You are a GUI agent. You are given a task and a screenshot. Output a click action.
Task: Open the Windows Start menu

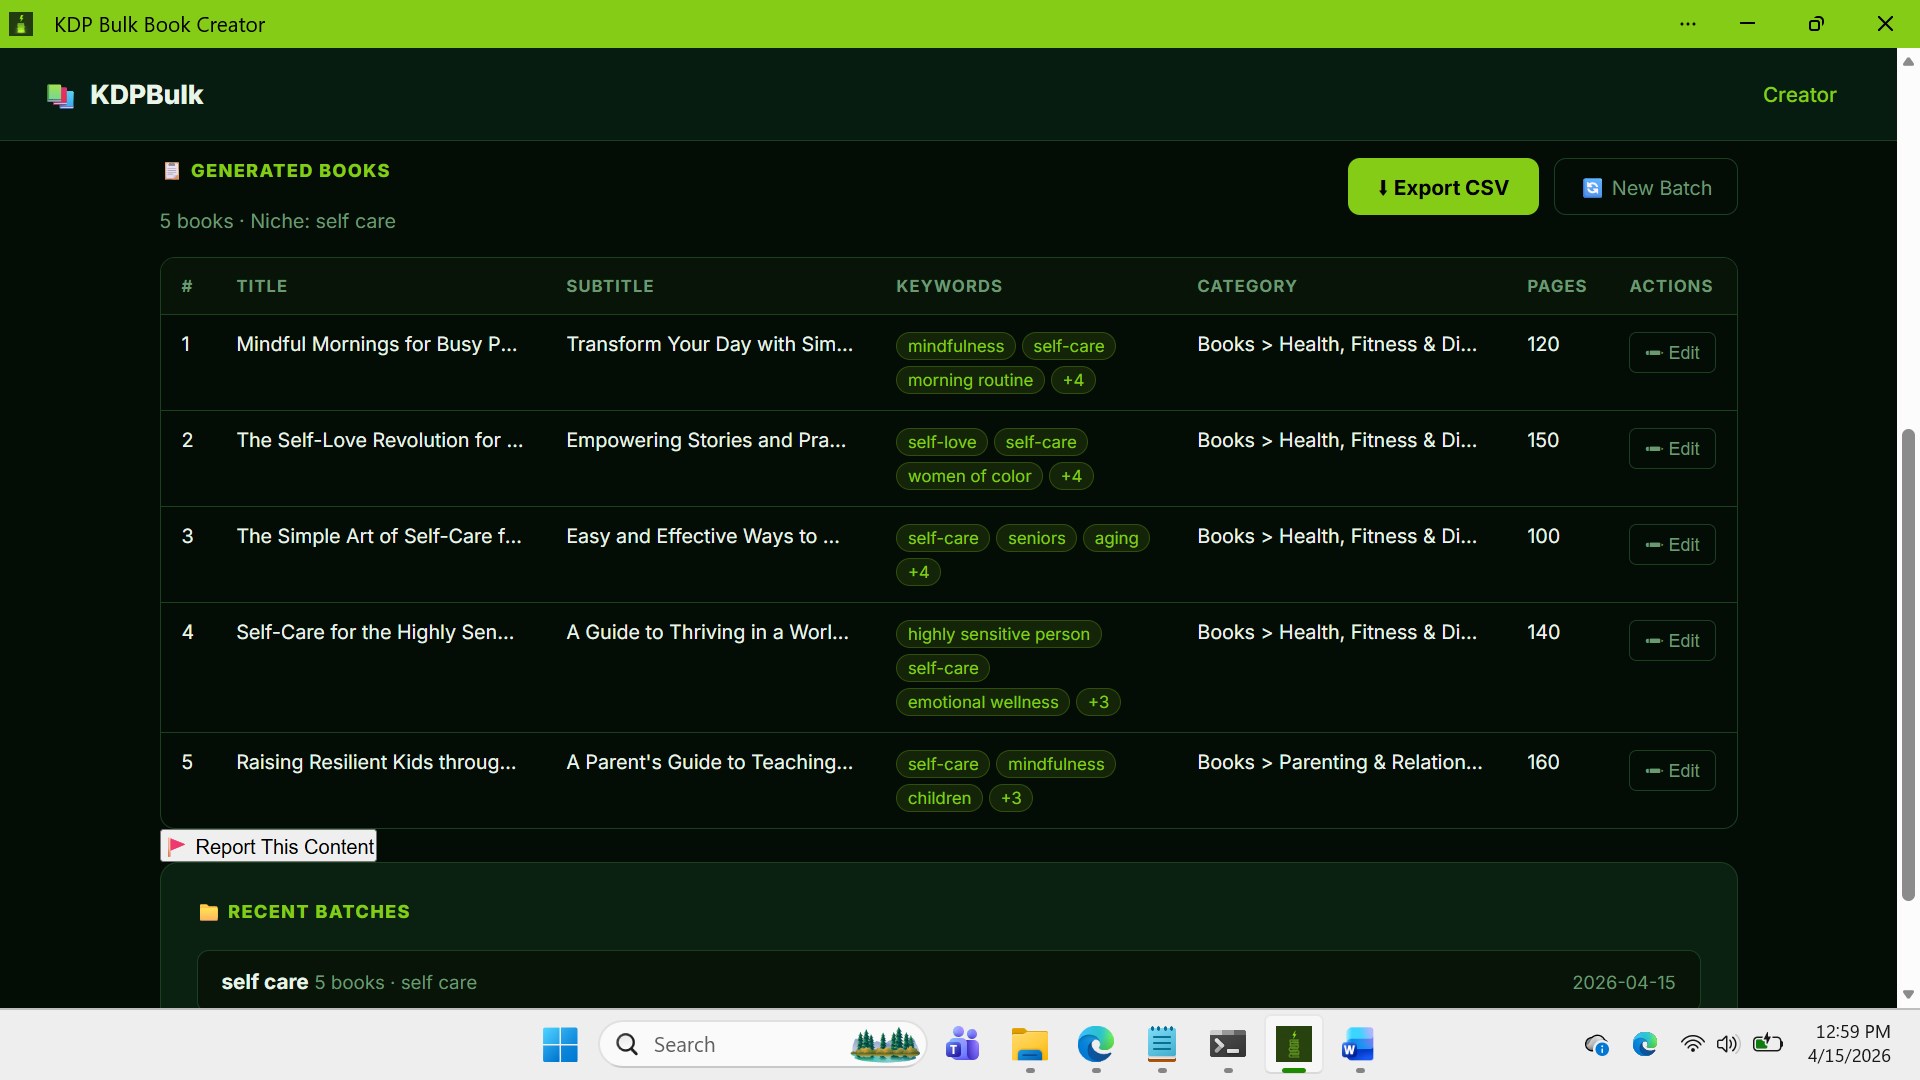point(560,1045)
